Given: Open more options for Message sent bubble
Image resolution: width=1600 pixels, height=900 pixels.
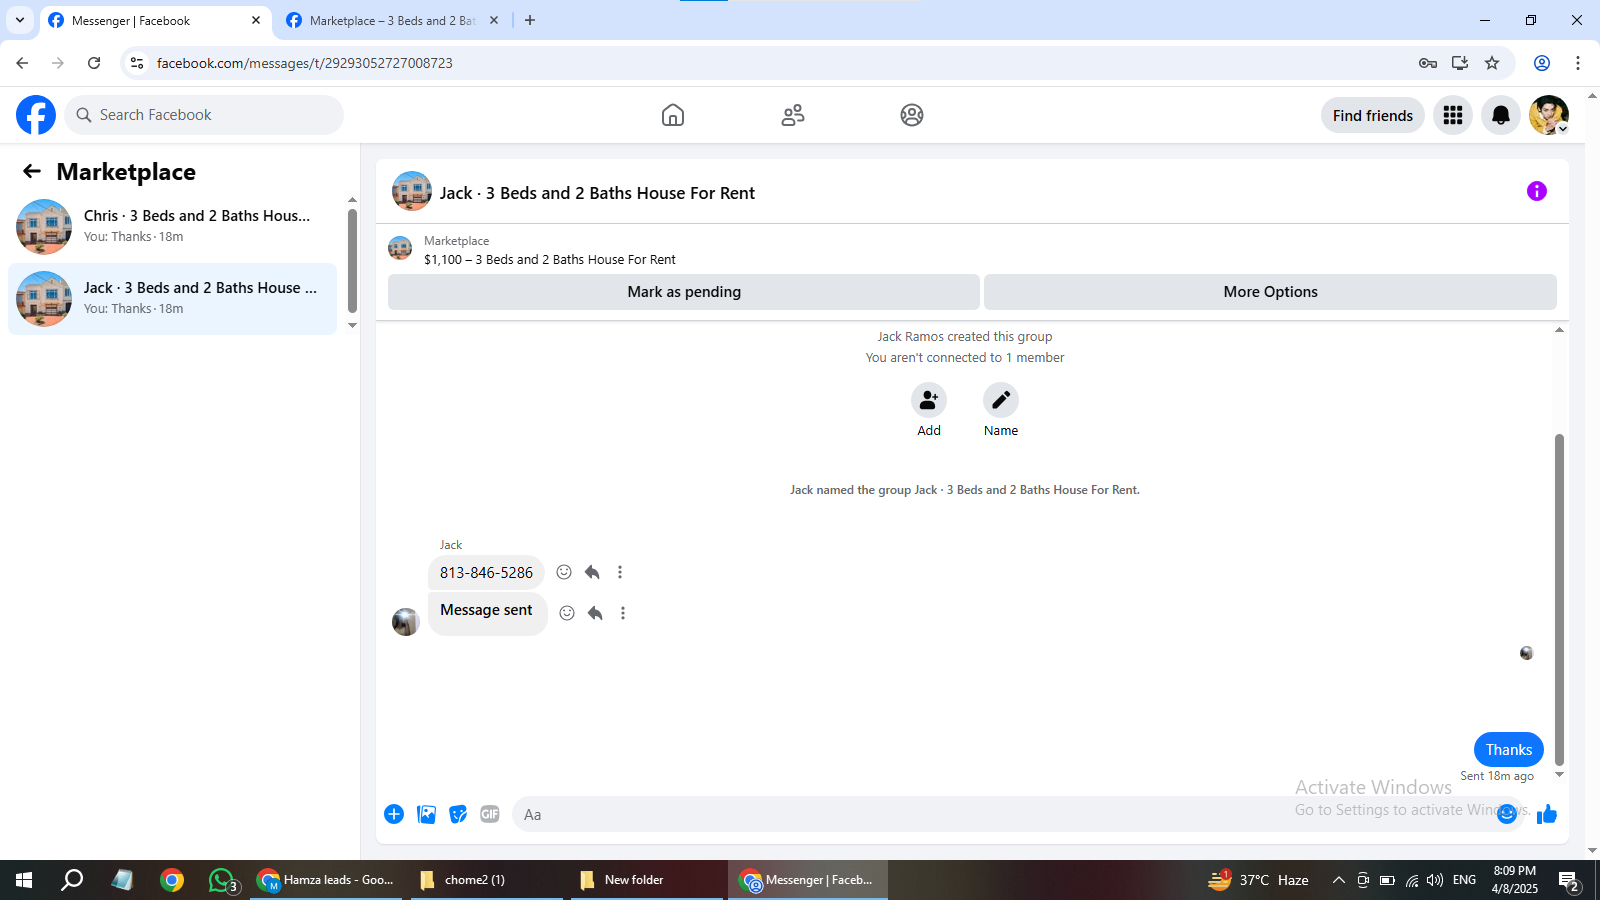Looking at the screenshot, I should coord(623,613).
